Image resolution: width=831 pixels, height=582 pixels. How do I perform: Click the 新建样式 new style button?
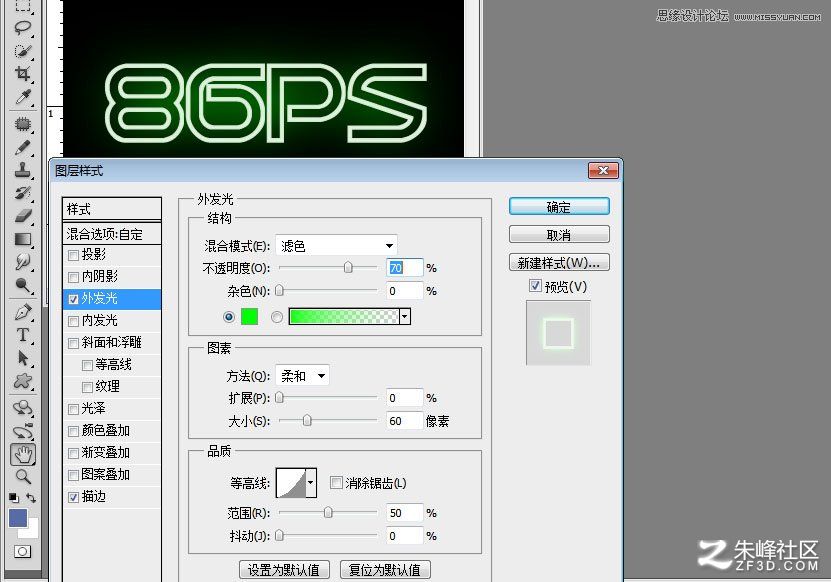(559, 263)
